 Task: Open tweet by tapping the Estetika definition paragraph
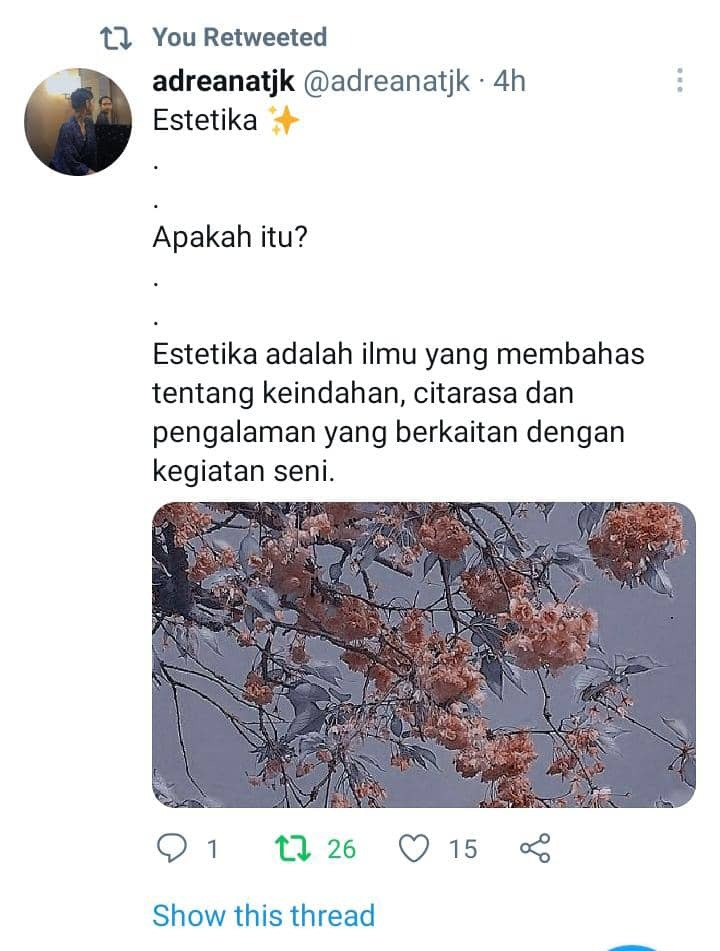click(x=398, y=412)
